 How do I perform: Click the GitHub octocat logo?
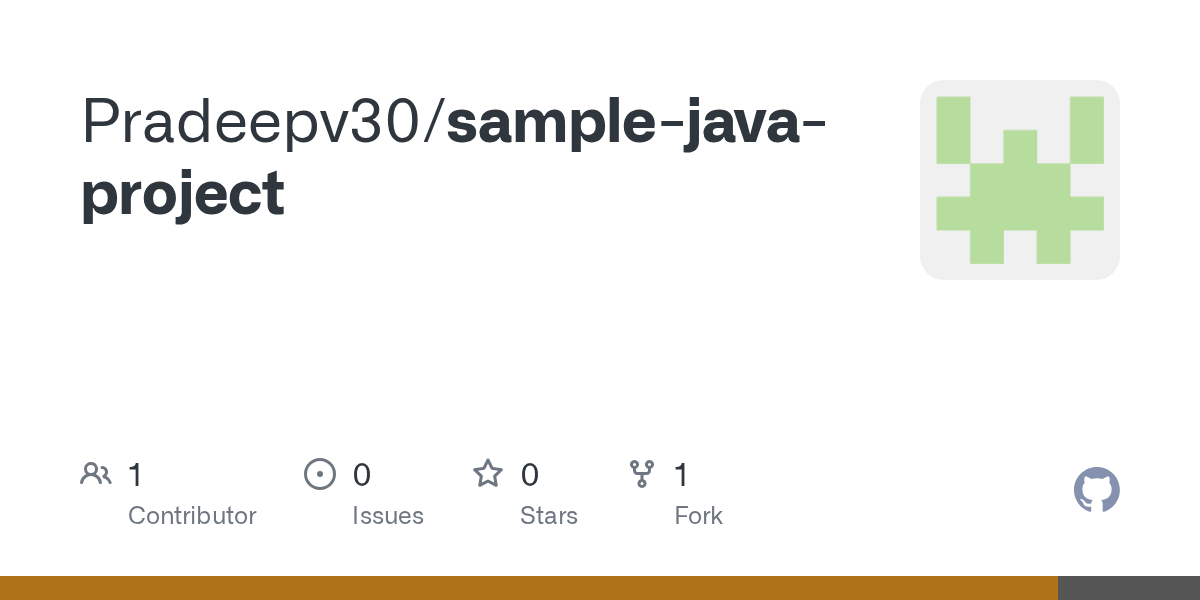(1097, 490)
